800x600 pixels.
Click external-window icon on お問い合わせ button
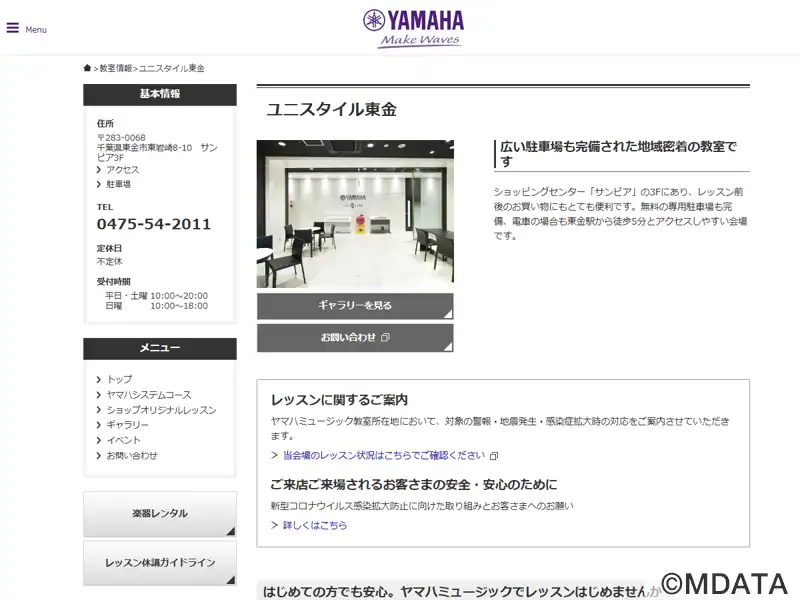point(385,337)
